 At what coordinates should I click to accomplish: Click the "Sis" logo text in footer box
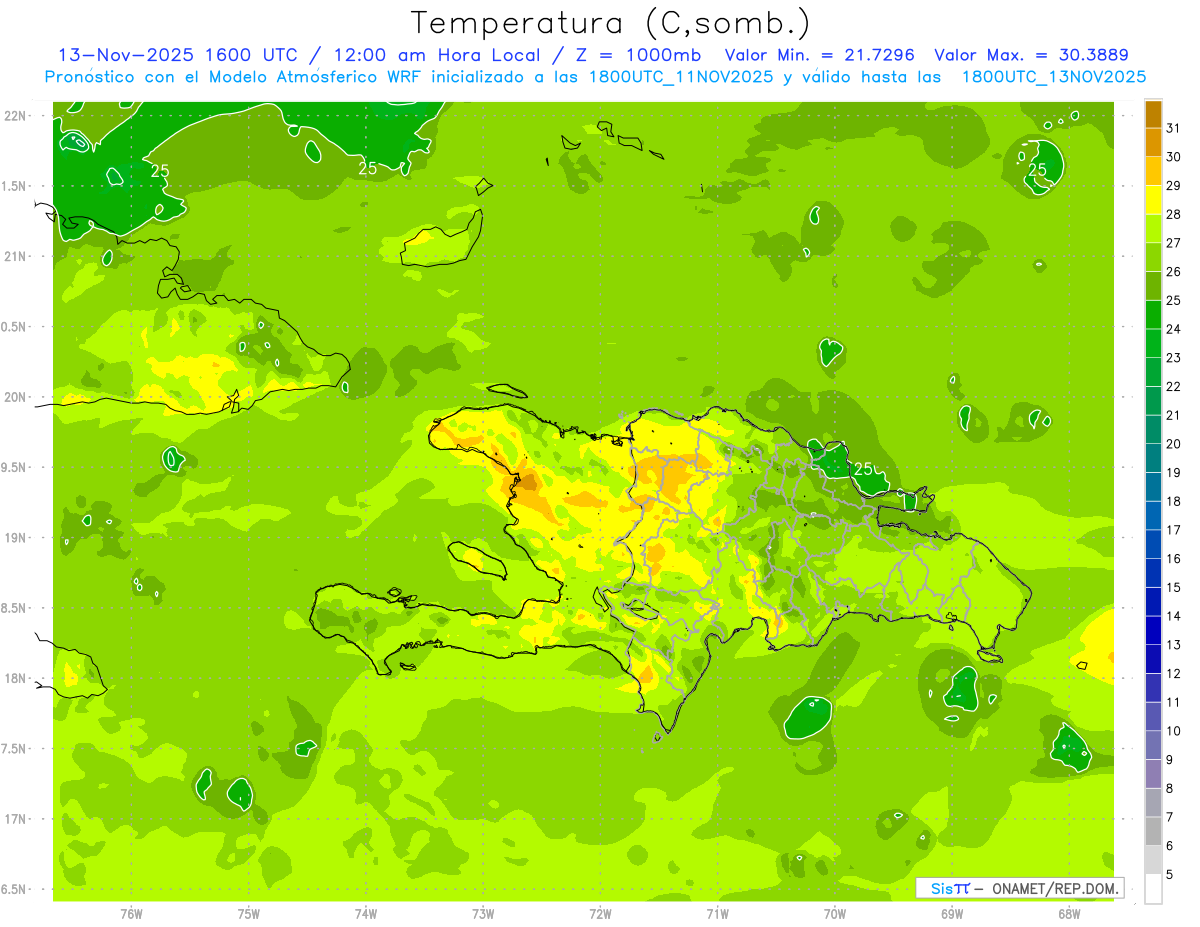(x=940, y=888)
